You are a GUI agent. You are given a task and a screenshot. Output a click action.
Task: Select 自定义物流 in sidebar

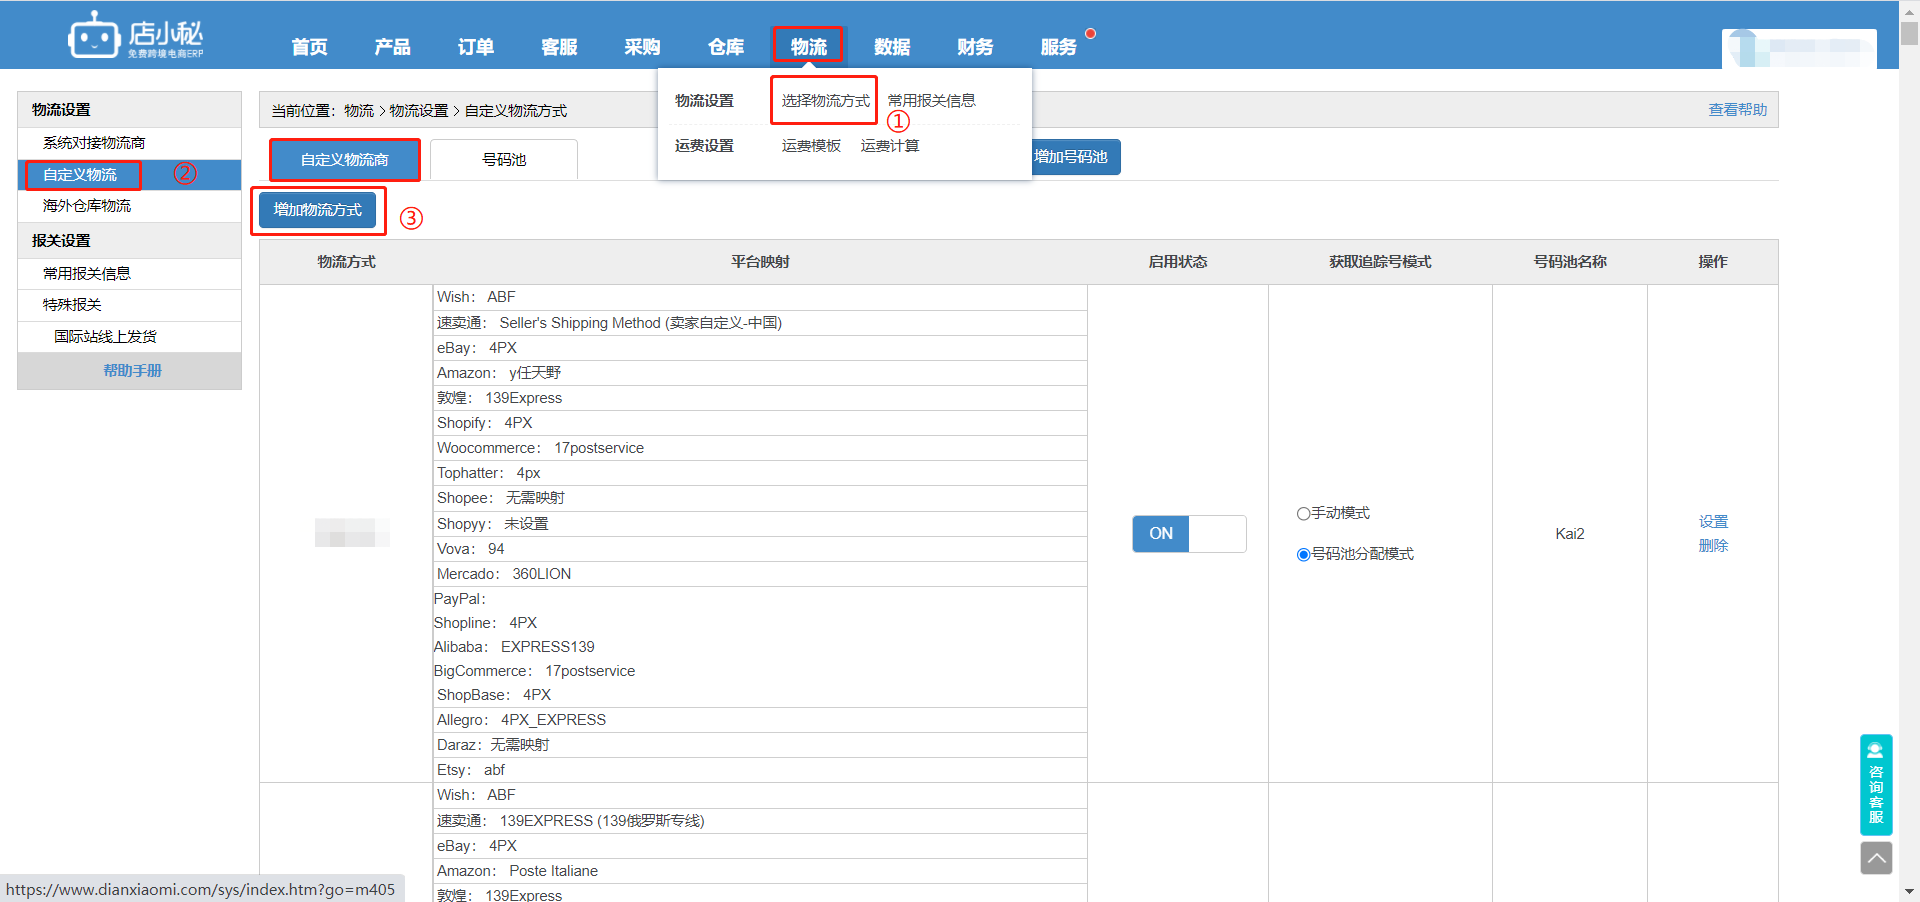pyautogui.click(x=130, y=175)
